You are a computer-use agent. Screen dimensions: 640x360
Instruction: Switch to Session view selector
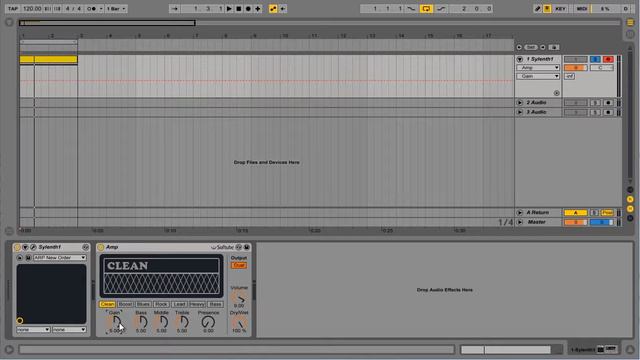pyautogui.click(x=630, y=34)
